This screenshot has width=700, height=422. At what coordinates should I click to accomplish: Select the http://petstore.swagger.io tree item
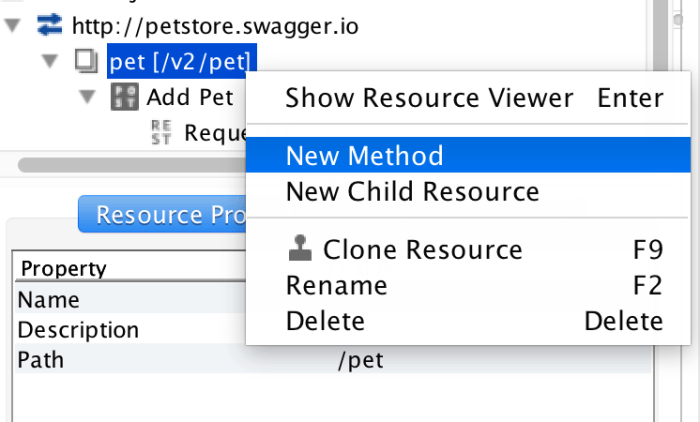click(x=215, y=26)
